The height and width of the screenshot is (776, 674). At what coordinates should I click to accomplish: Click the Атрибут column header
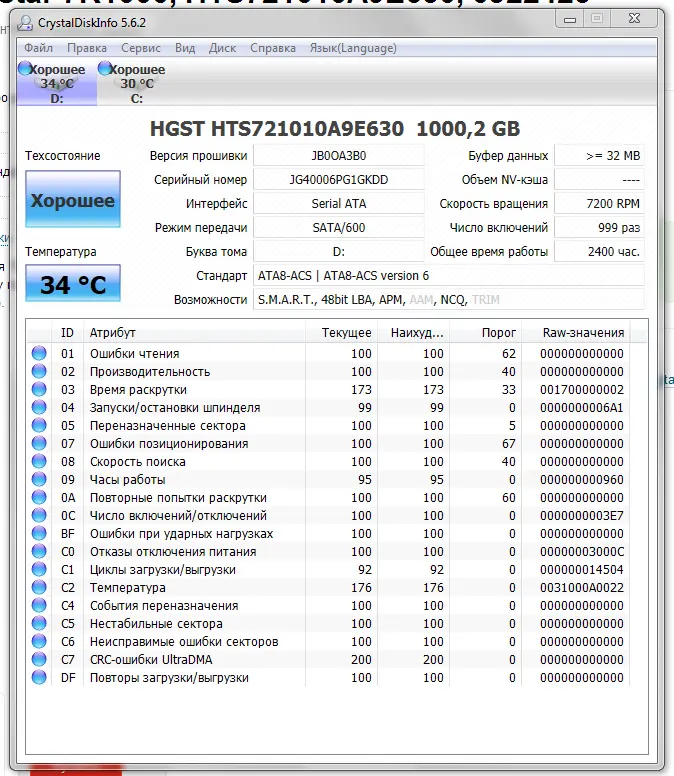pos(193,333)
